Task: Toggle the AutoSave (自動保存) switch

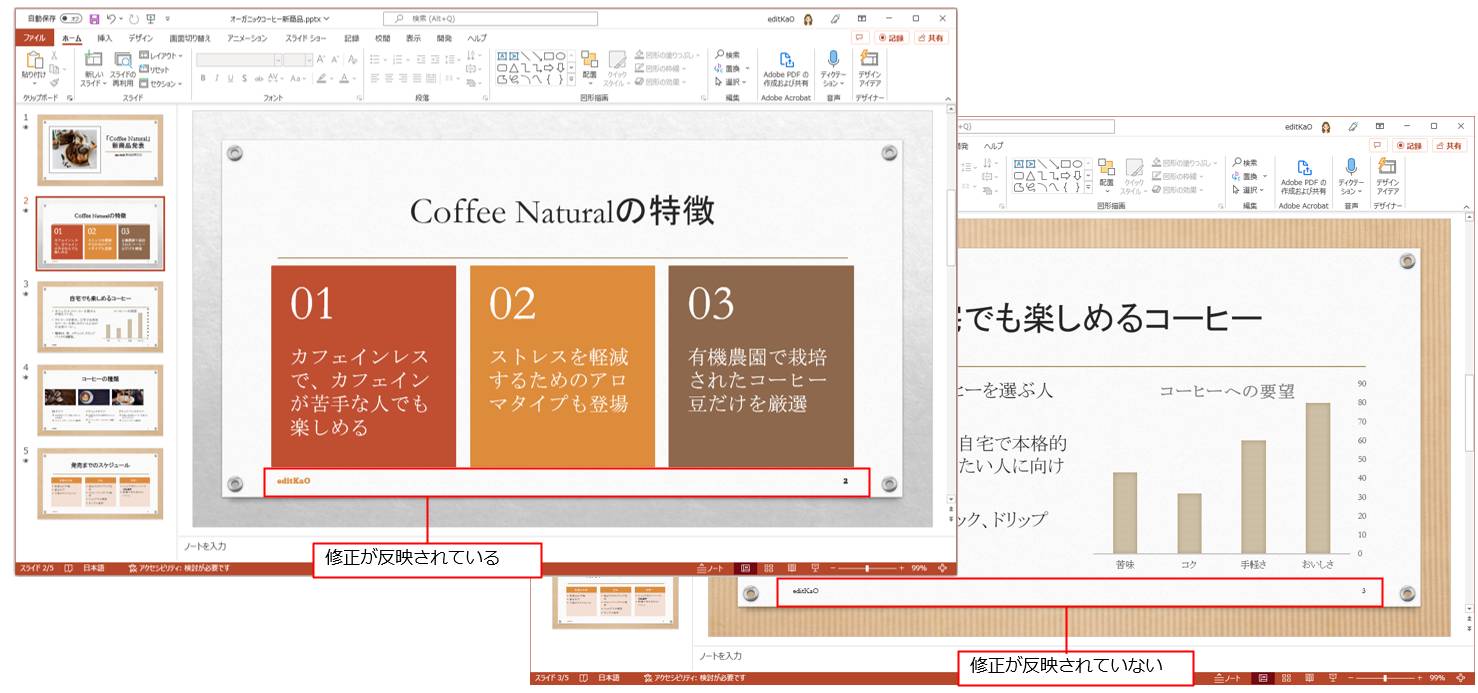Action: [x=70, y=18]
